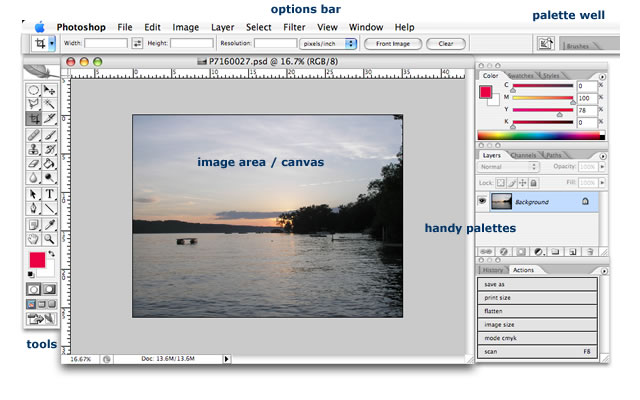Screen dimensions: 640x400
Task: Select the Magic Wand tool
Action: point(49,104)
